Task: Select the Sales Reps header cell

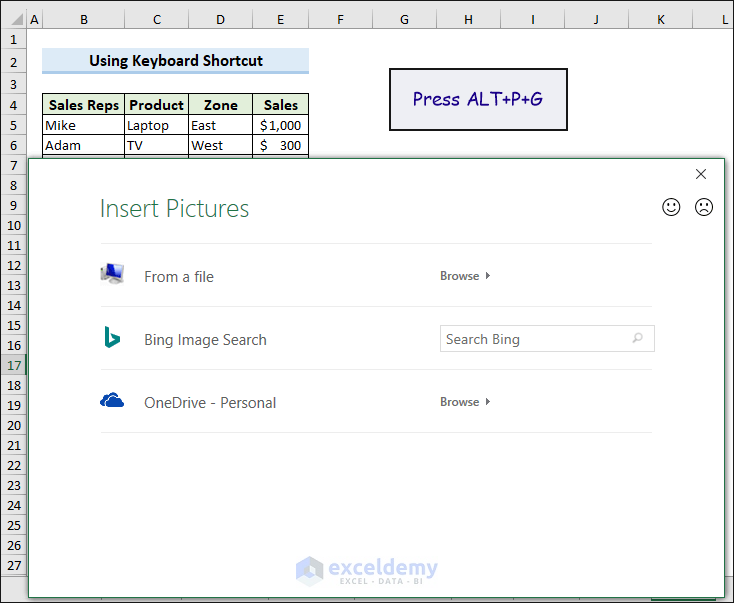Action: pyautogui.click(x=84, y=105)
